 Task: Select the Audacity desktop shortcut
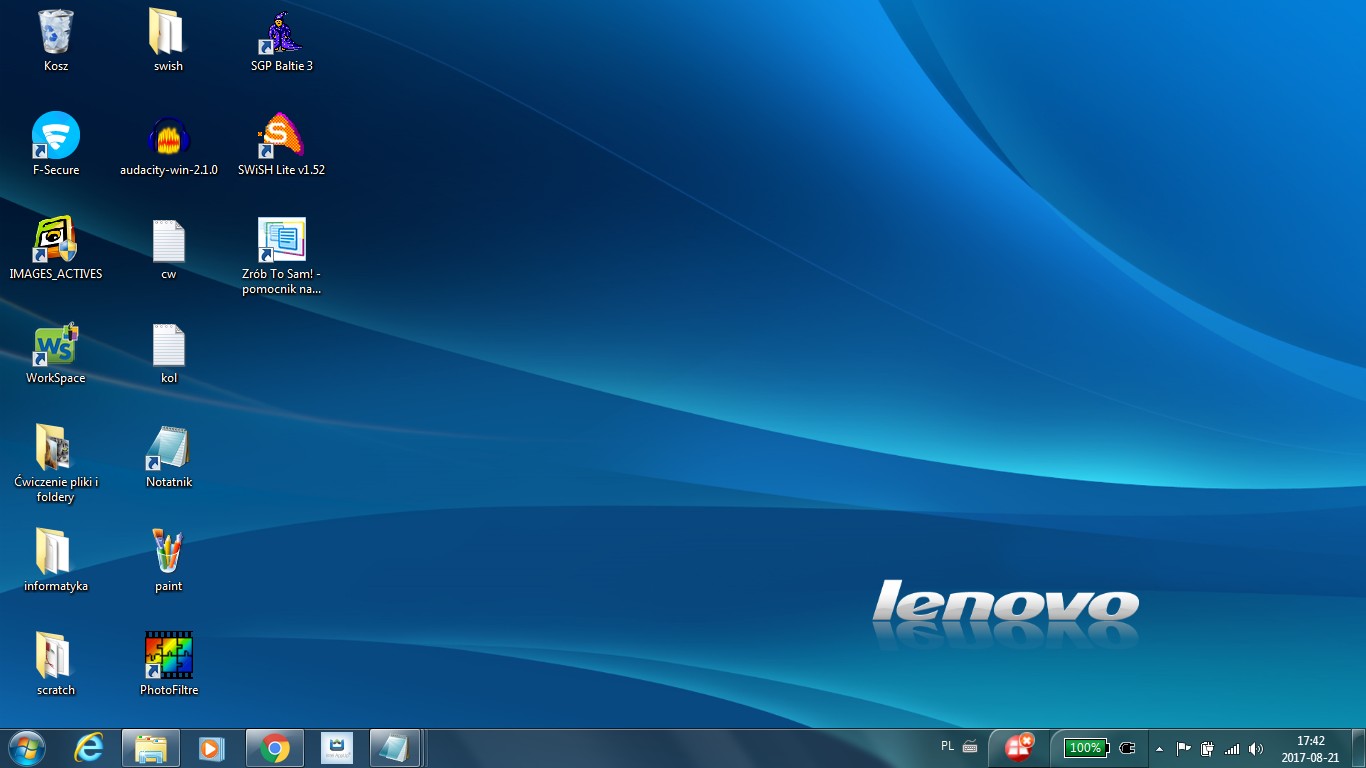tap(168, 138)
